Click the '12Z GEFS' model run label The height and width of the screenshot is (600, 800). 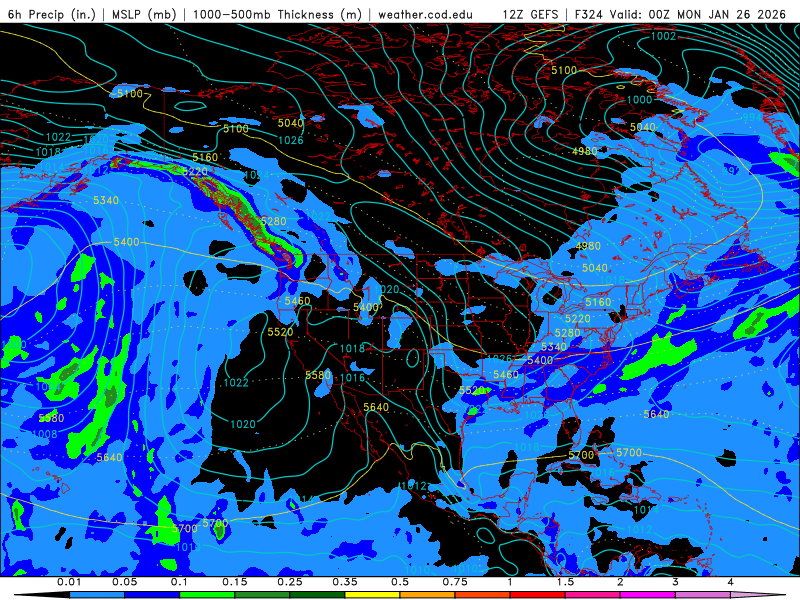point(530,14)
